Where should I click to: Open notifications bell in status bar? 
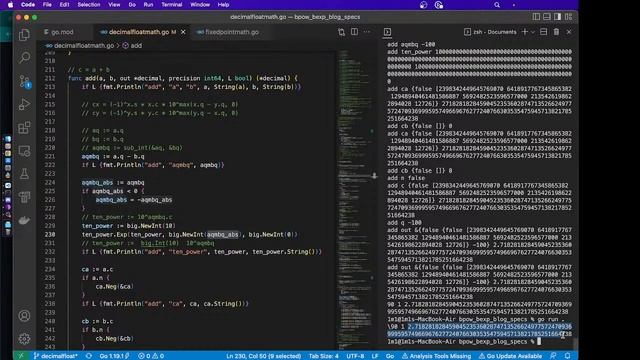tap(567, 356)
